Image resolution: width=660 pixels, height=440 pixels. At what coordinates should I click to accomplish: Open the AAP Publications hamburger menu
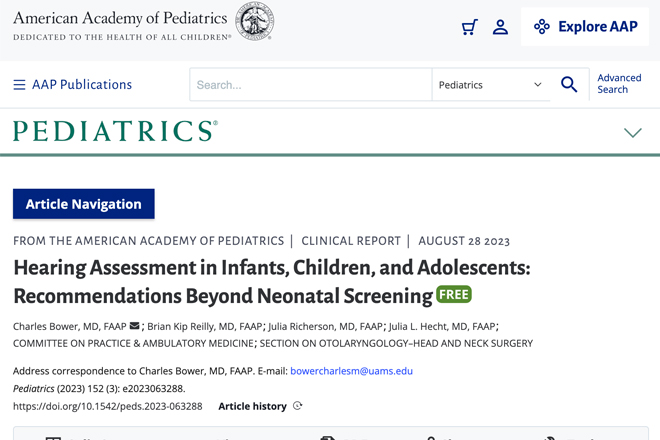[x=72, y=85]
